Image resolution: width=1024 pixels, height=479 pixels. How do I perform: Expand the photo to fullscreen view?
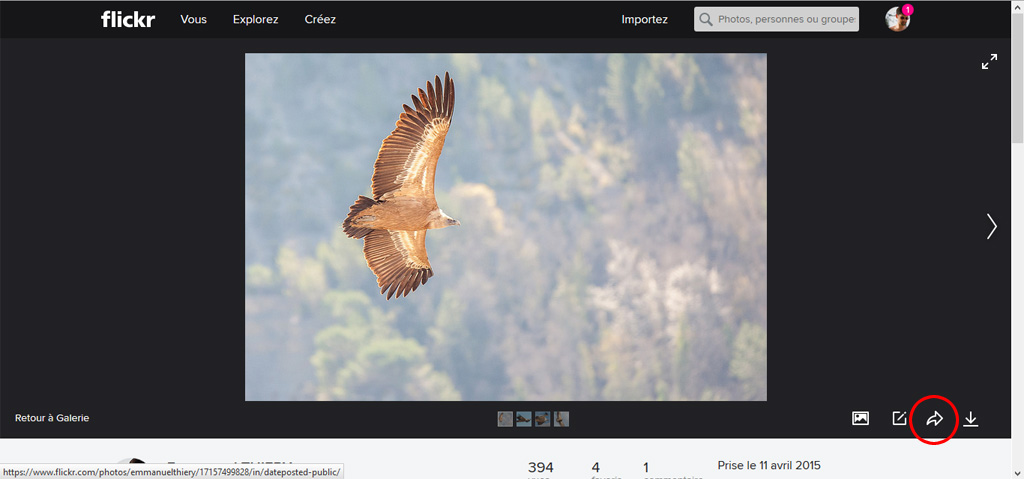point(989,62)
